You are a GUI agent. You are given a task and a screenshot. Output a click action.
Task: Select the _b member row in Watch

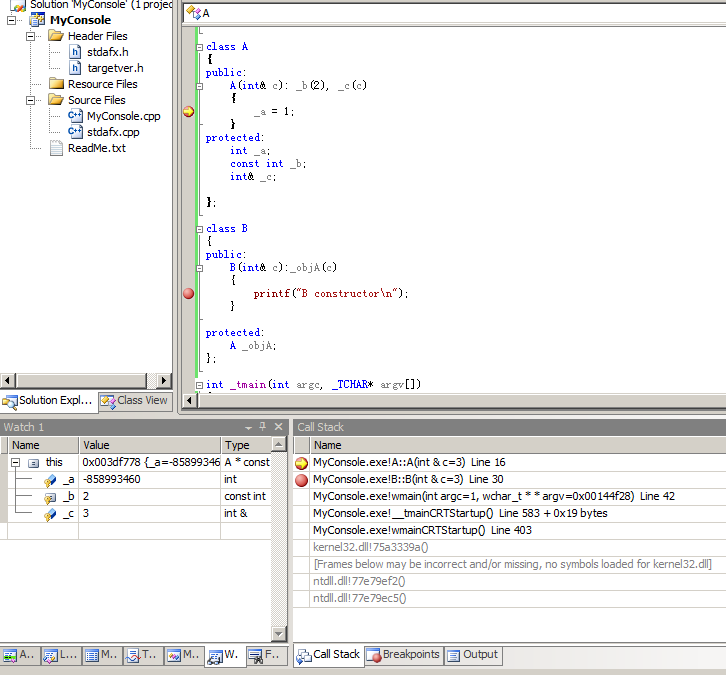tap(68, 497)
